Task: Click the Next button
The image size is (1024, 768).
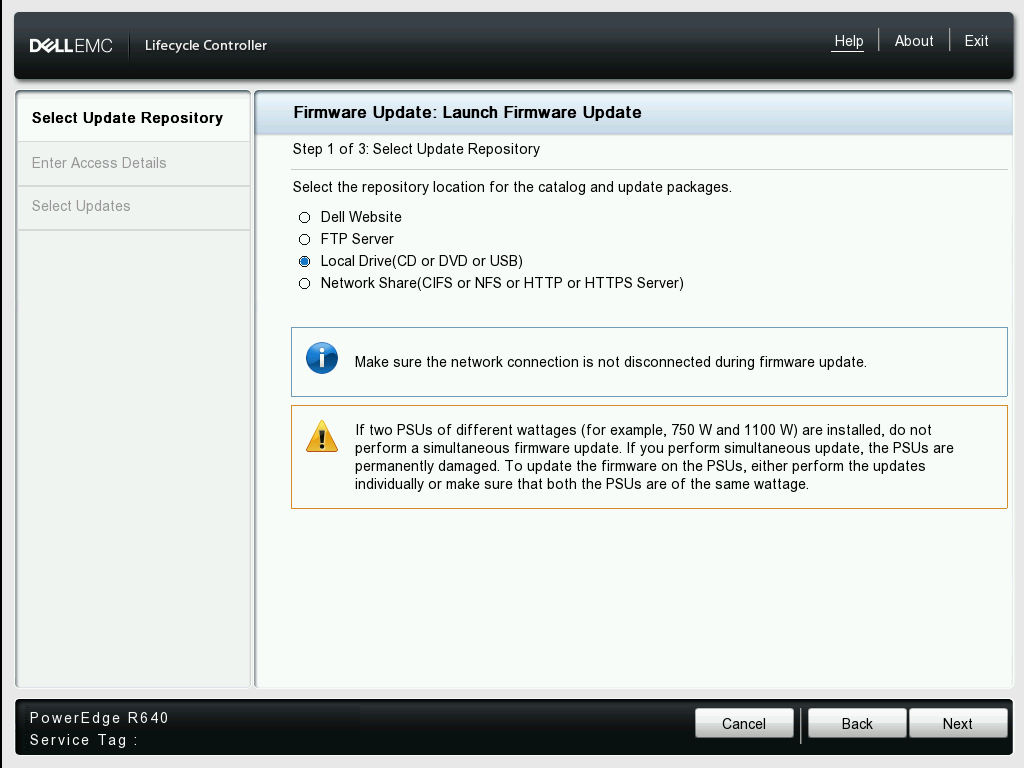Action: [x=957, y=723]
